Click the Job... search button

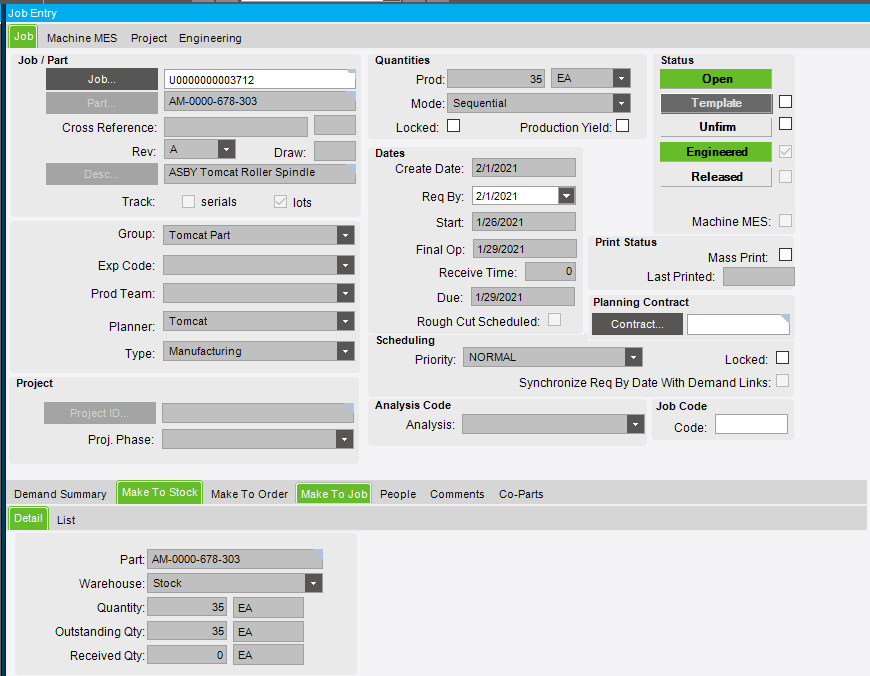pos(102,79)
